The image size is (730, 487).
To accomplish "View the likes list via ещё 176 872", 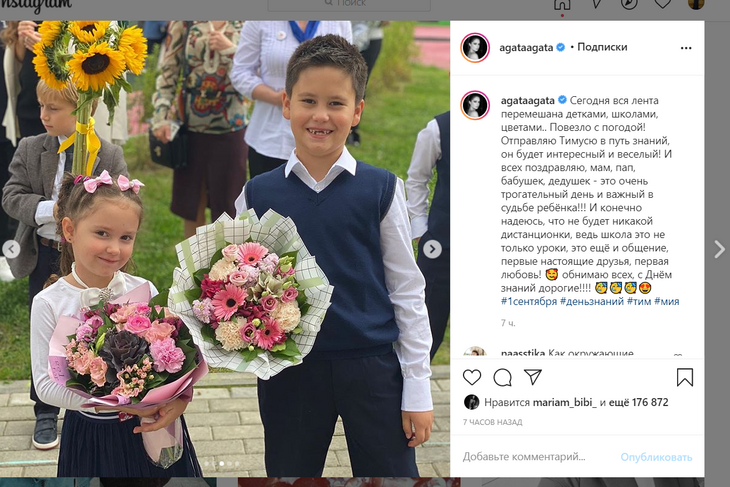I will [638, 402].
